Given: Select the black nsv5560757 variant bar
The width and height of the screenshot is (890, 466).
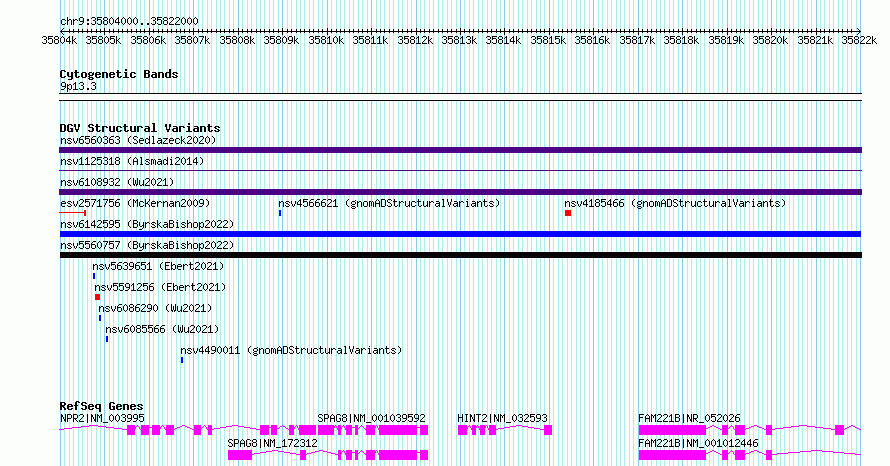Looking at the screenshot, I should point(460,255).
